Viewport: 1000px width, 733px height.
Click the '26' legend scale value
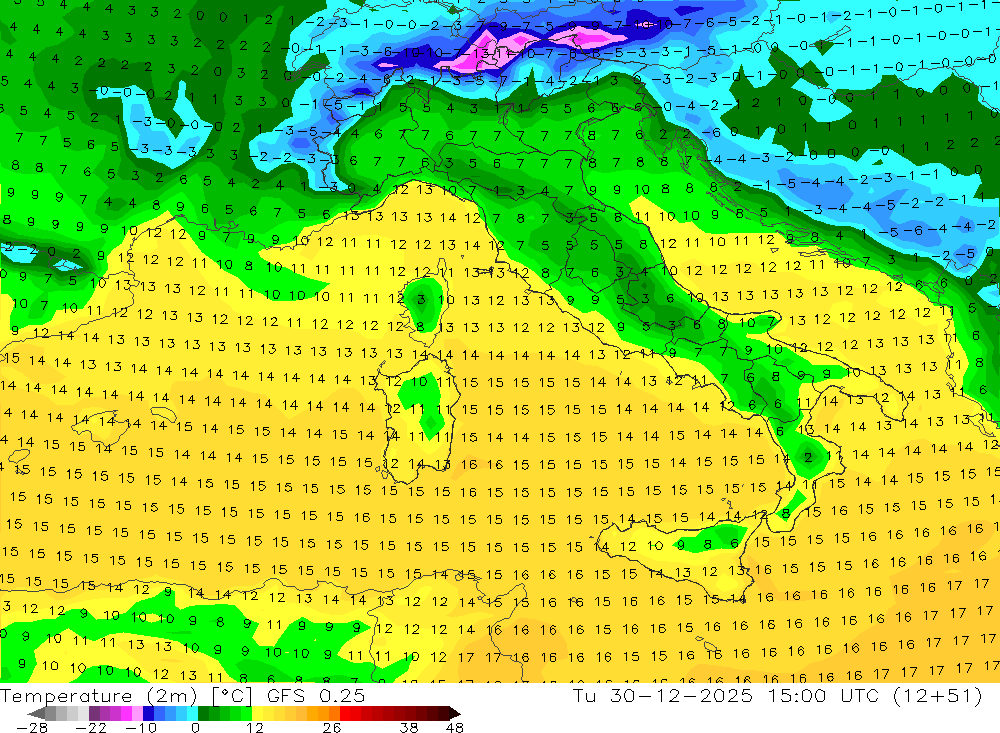tap(332, 727)
